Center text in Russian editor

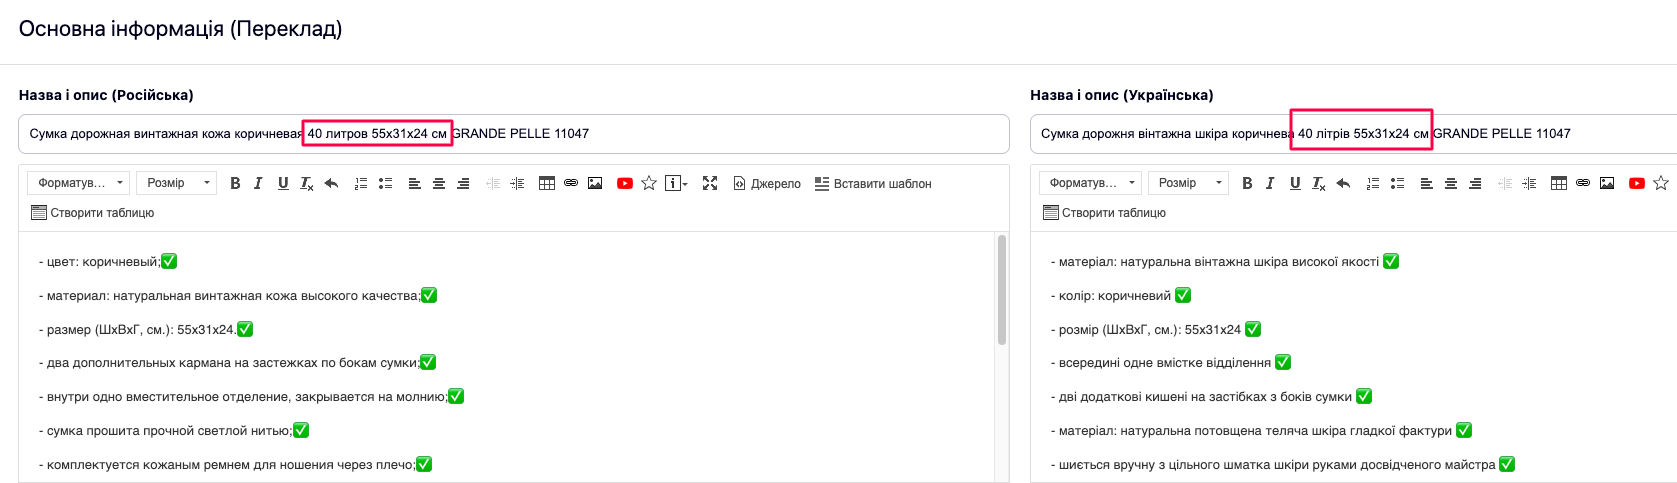438,183
